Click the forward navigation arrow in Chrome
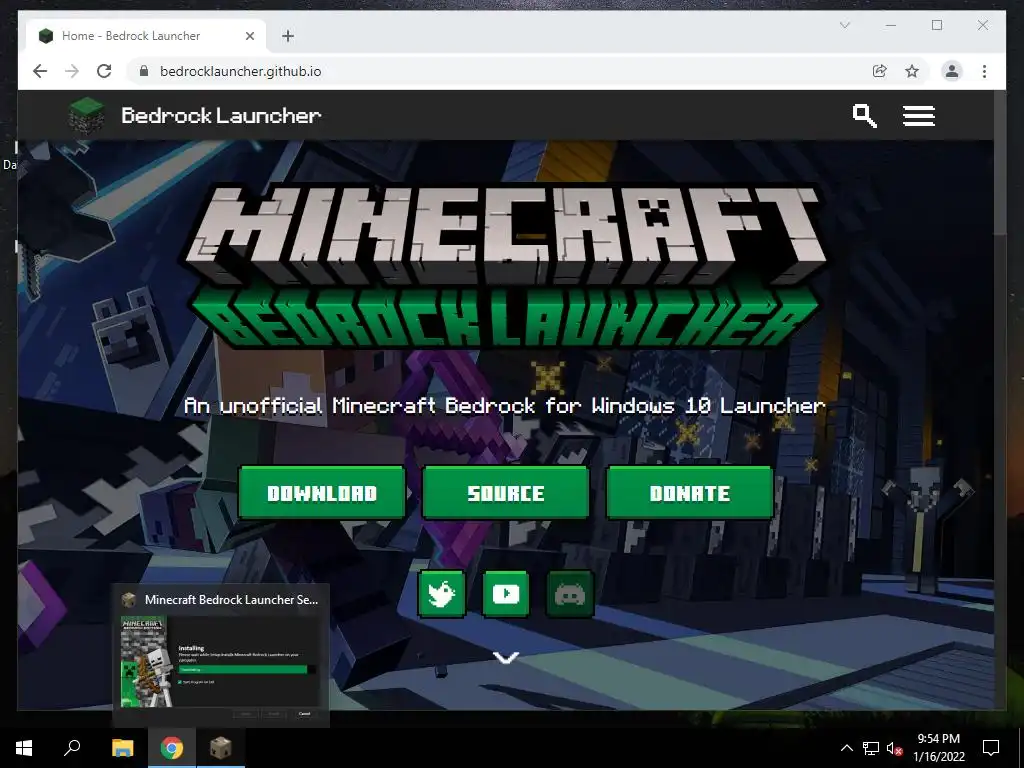Viewport: 1024px width, 768px height. coord(72,71)
